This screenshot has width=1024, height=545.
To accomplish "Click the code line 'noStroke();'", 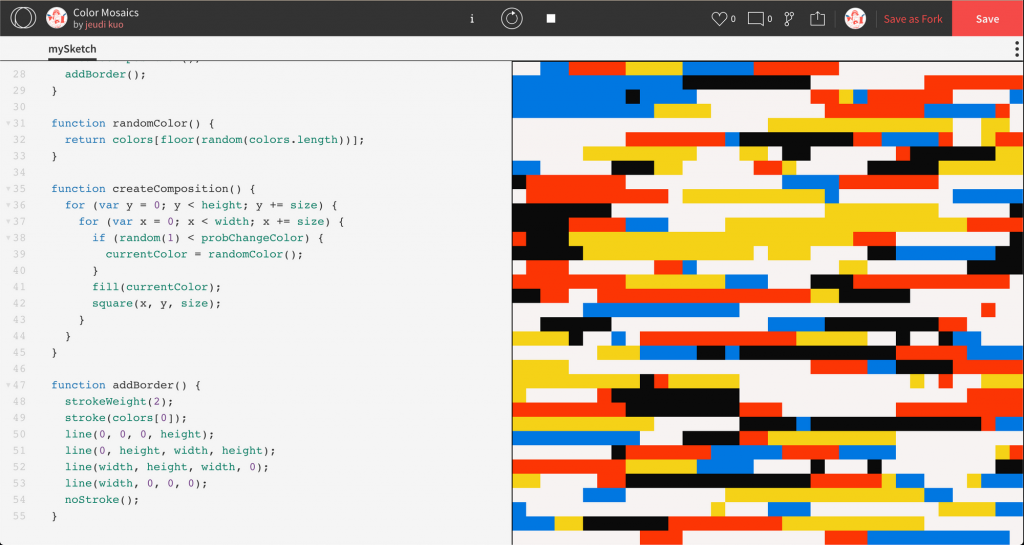I will (x=103, y=499).
